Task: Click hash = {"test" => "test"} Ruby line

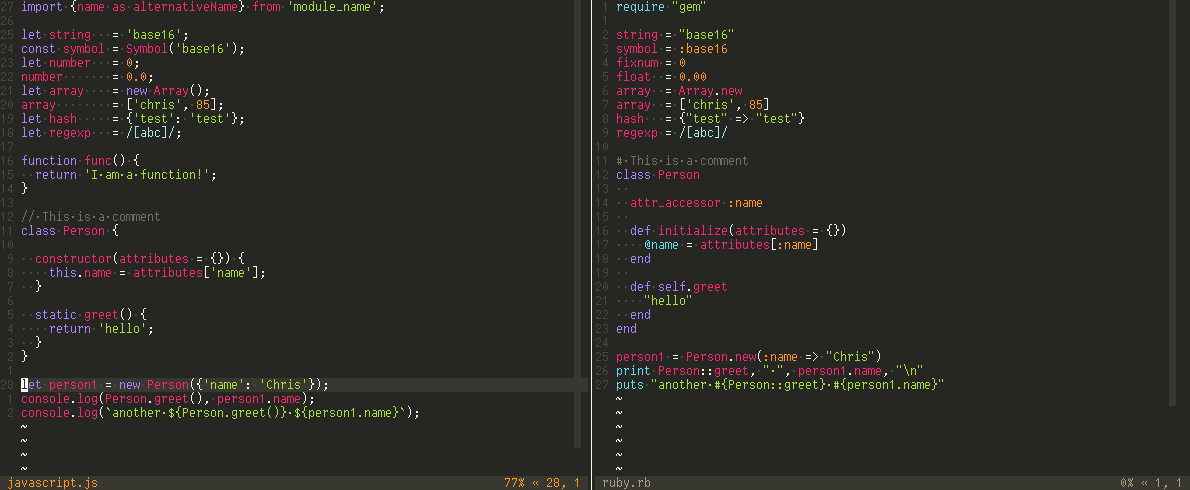Action: click(x=710, y=119)
